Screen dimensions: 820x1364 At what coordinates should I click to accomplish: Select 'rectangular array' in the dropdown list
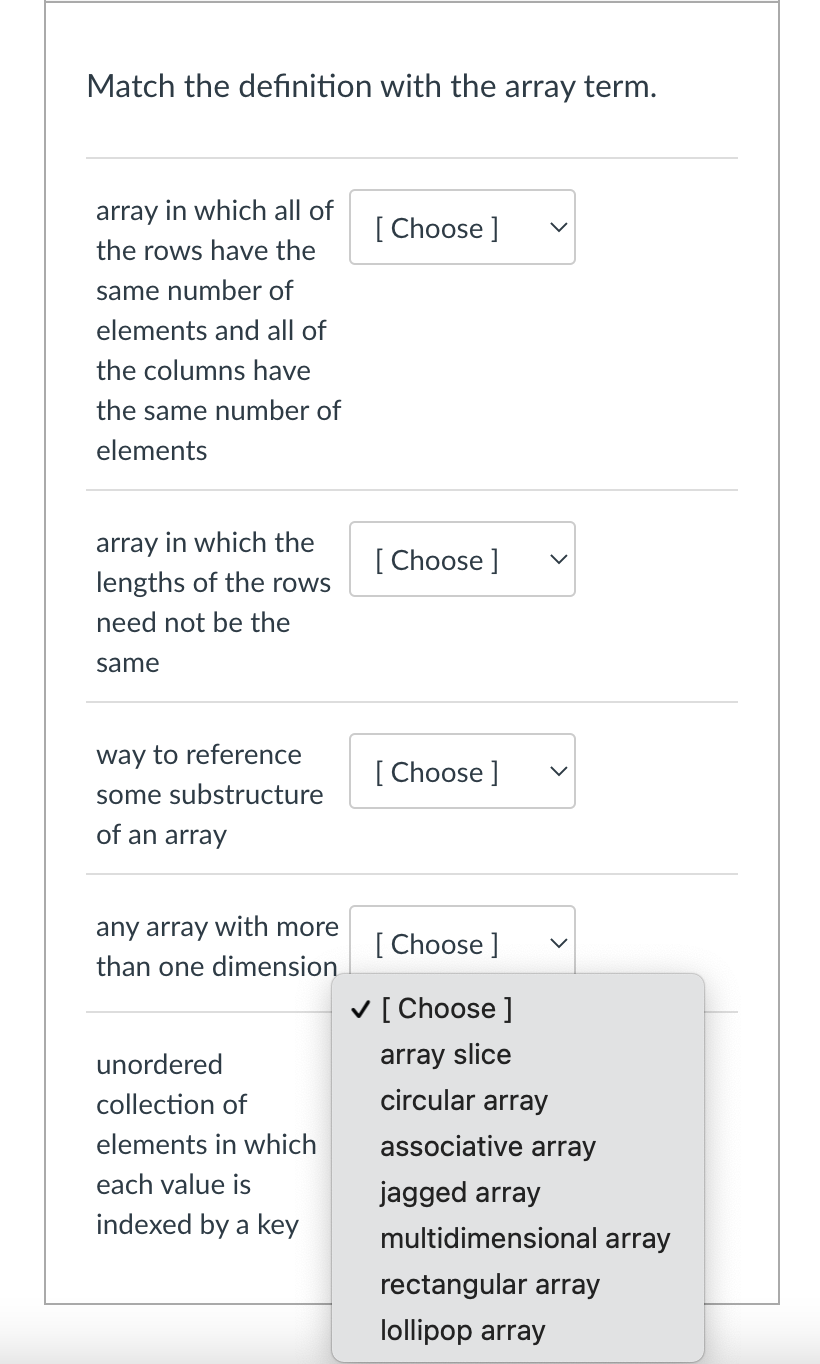(x=490, y=1284)
